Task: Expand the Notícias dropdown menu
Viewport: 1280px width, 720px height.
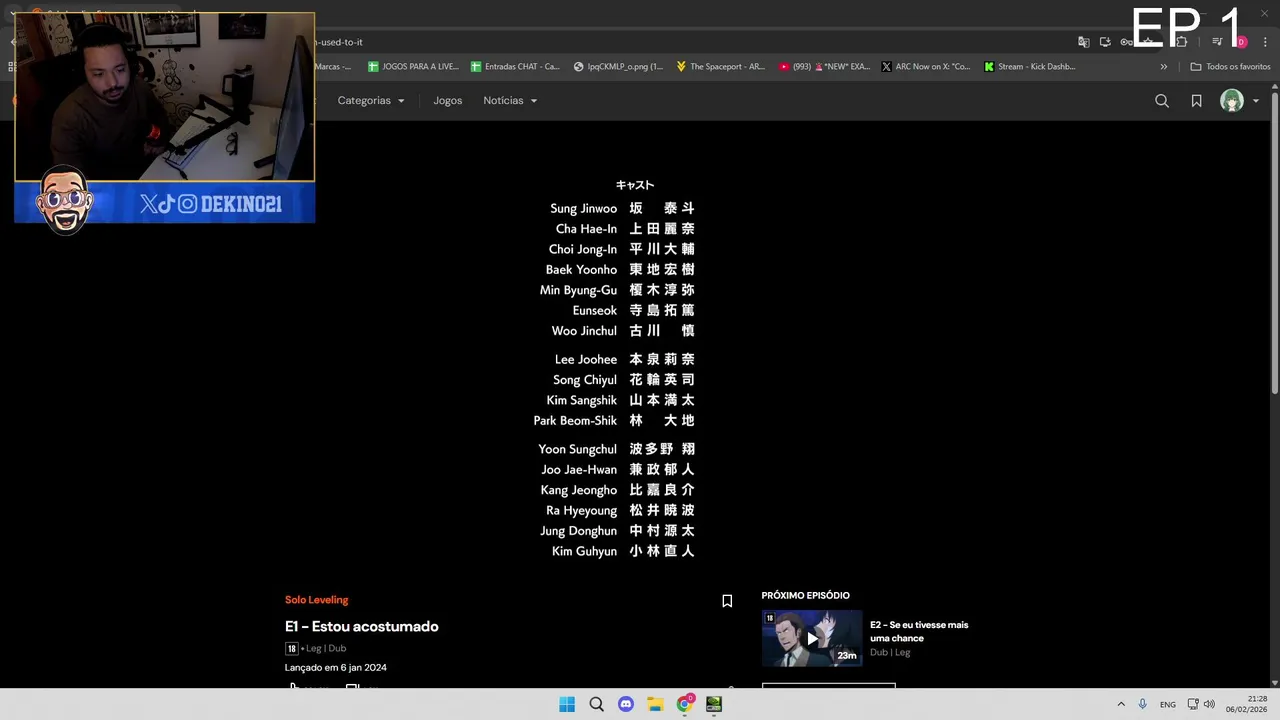Action: click(x=510, y=101)
